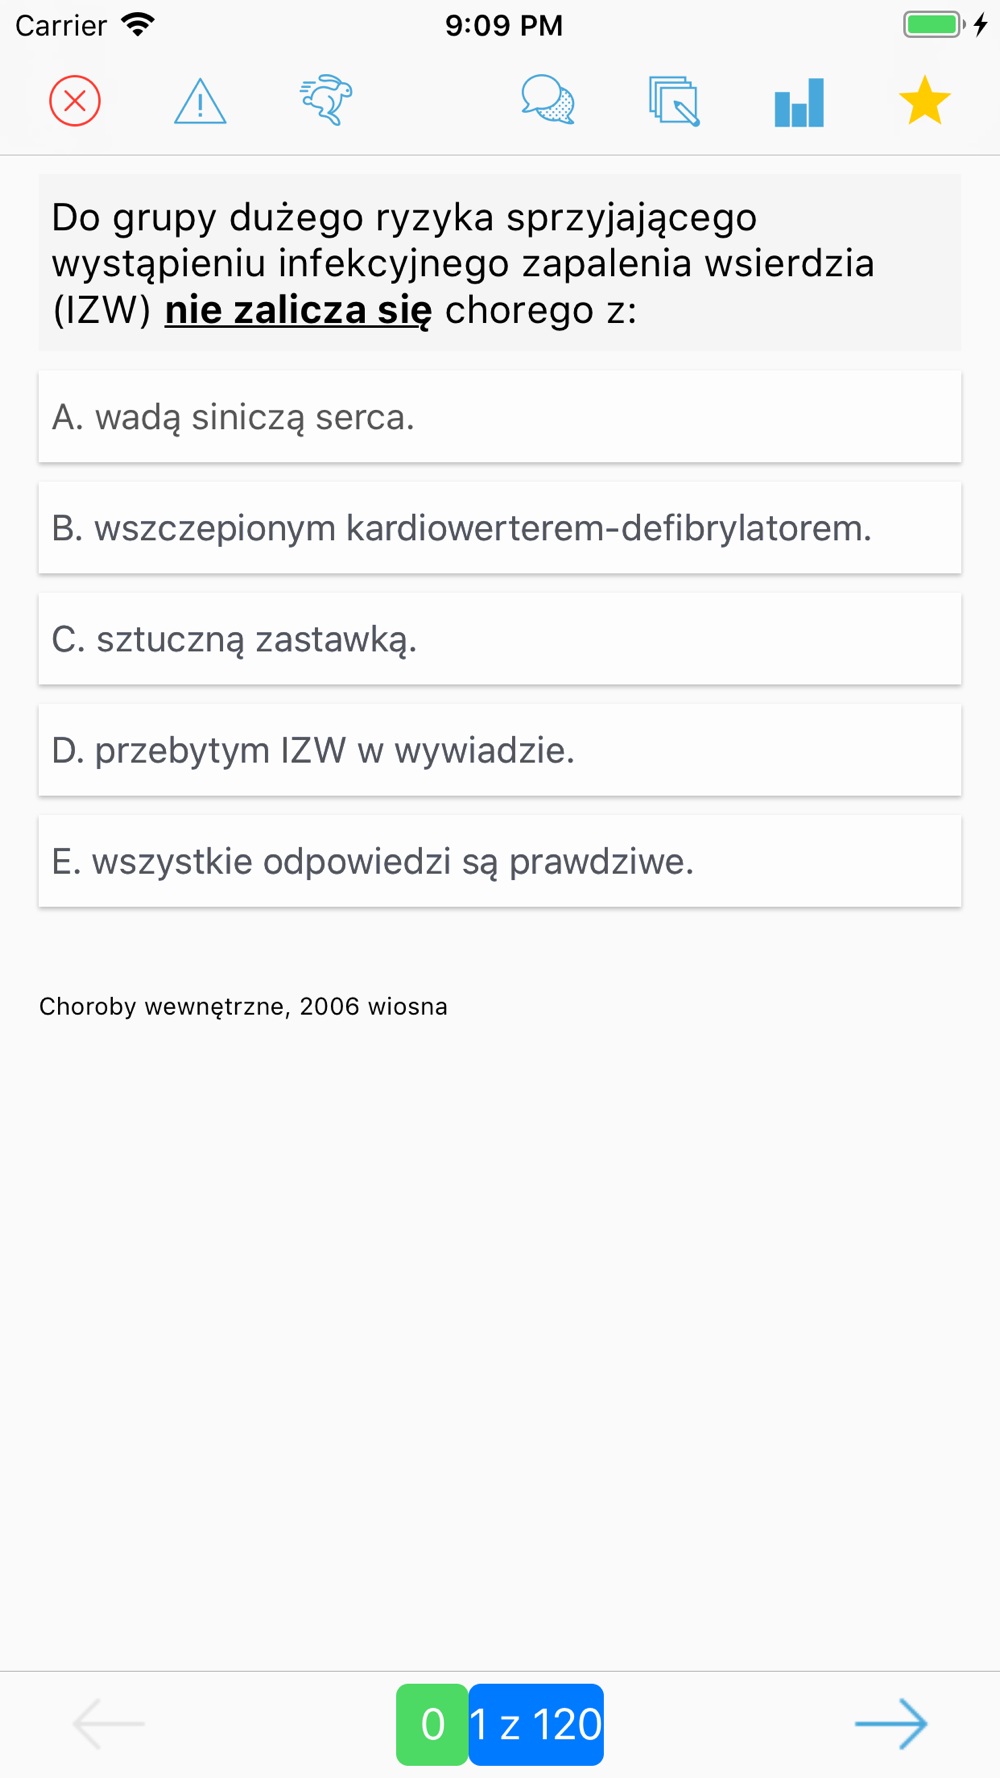Pick answer C sztuczną zastawką
The image size is (1000, 1778).
coord(500,639)
